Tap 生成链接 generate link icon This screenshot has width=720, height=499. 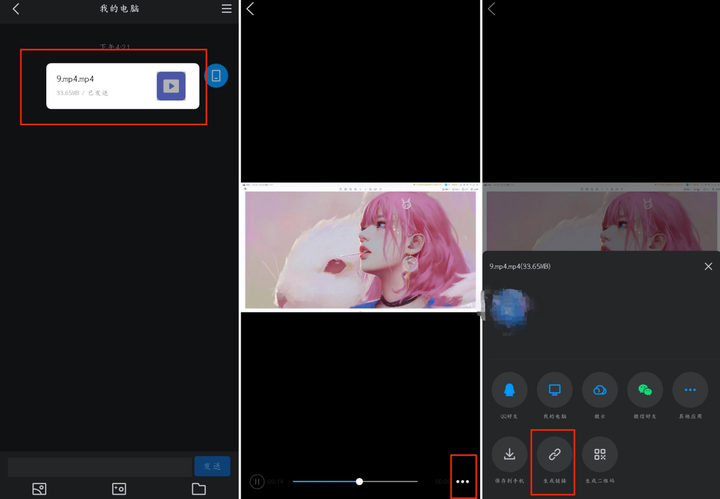point(555,454)
